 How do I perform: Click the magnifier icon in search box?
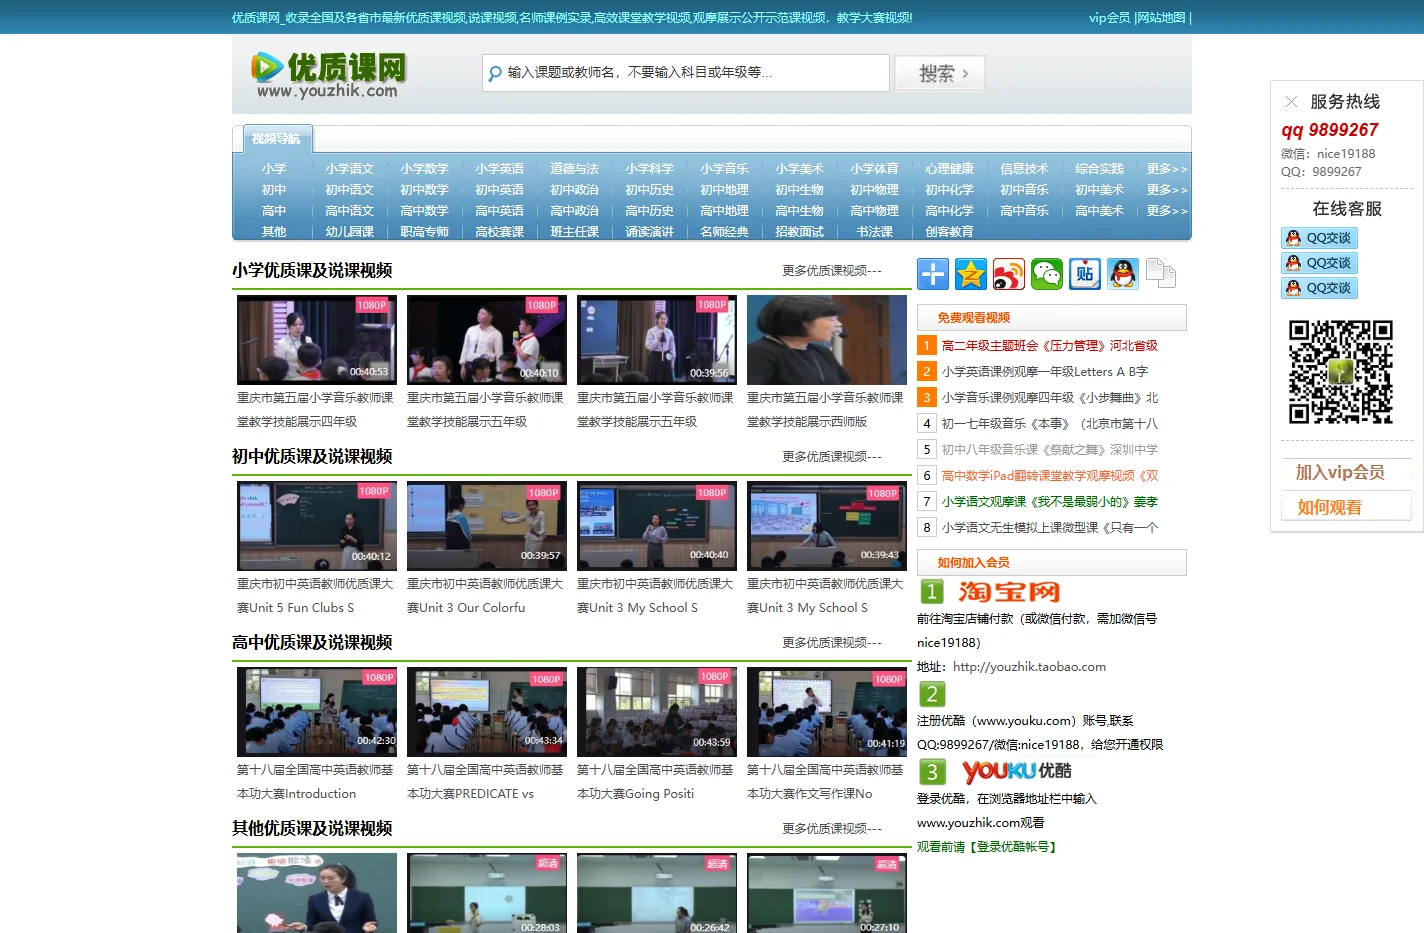pos(495,73)
